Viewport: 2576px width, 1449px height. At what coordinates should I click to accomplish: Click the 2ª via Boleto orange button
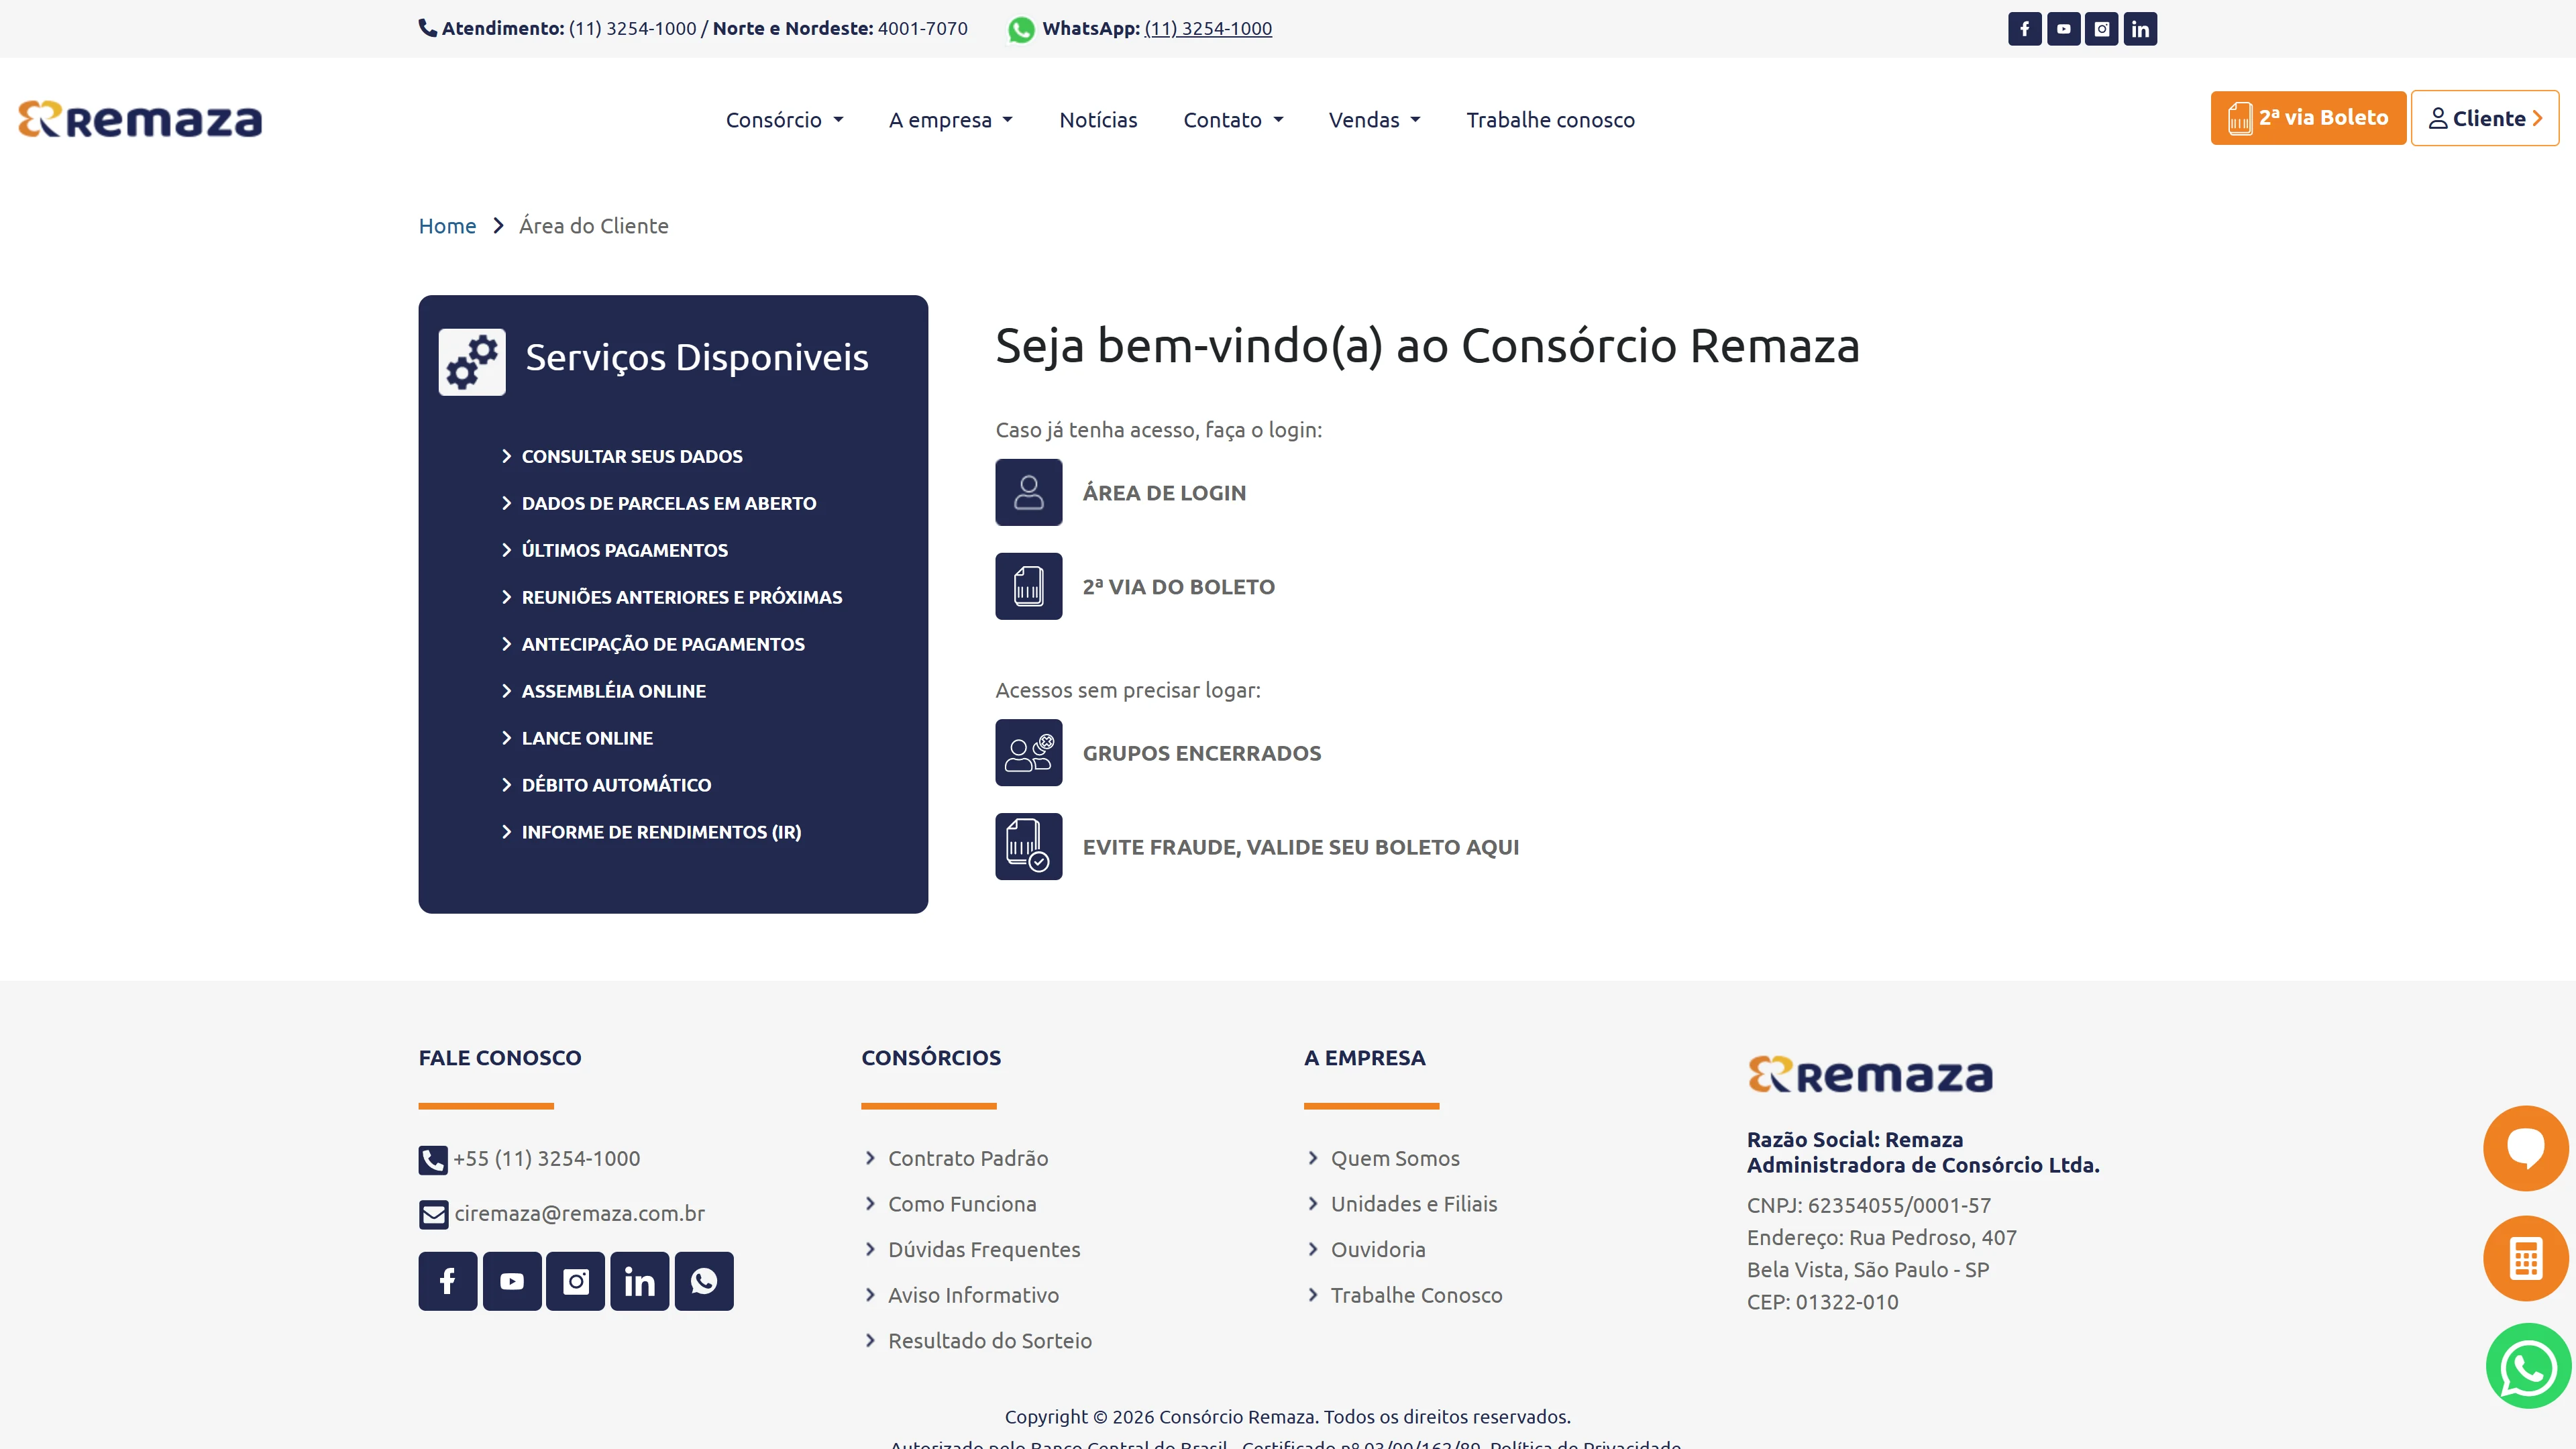coord(2308,118)
